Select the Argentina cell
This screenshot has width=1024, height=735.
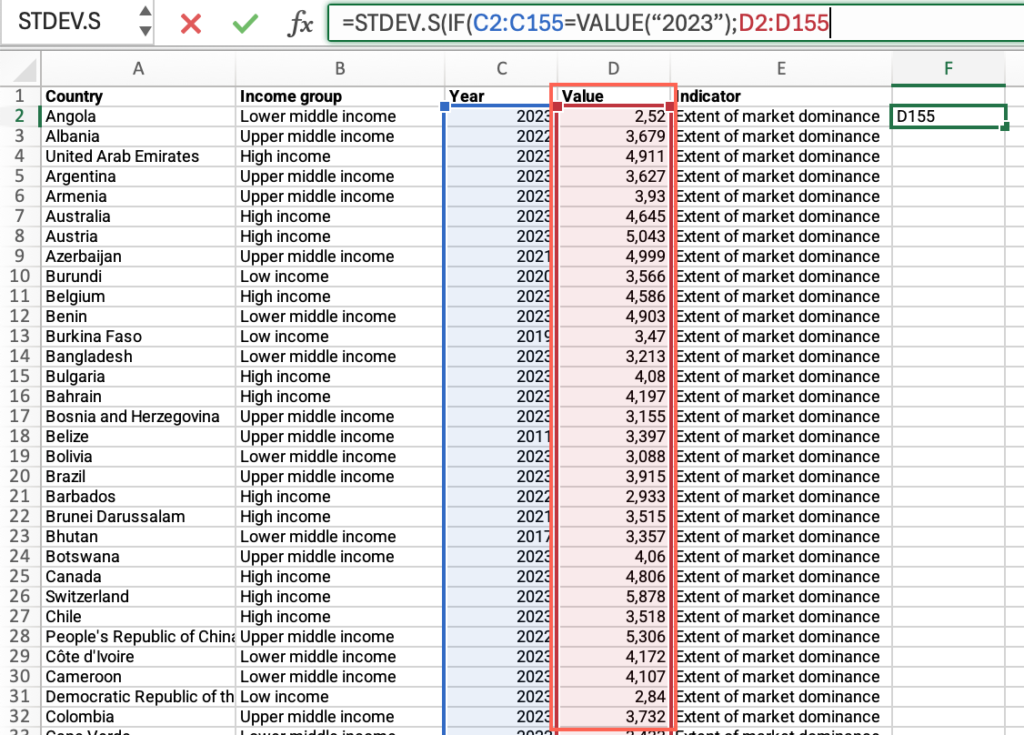pos(138,176)
